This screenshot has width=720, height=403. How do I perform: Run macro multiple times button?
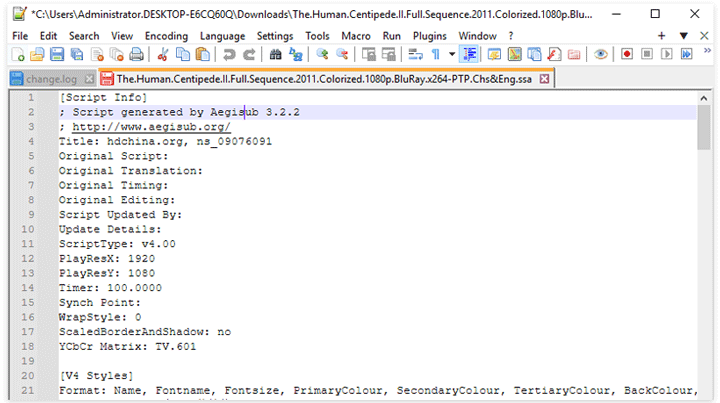pyautogui.click(x=686, y=54)
